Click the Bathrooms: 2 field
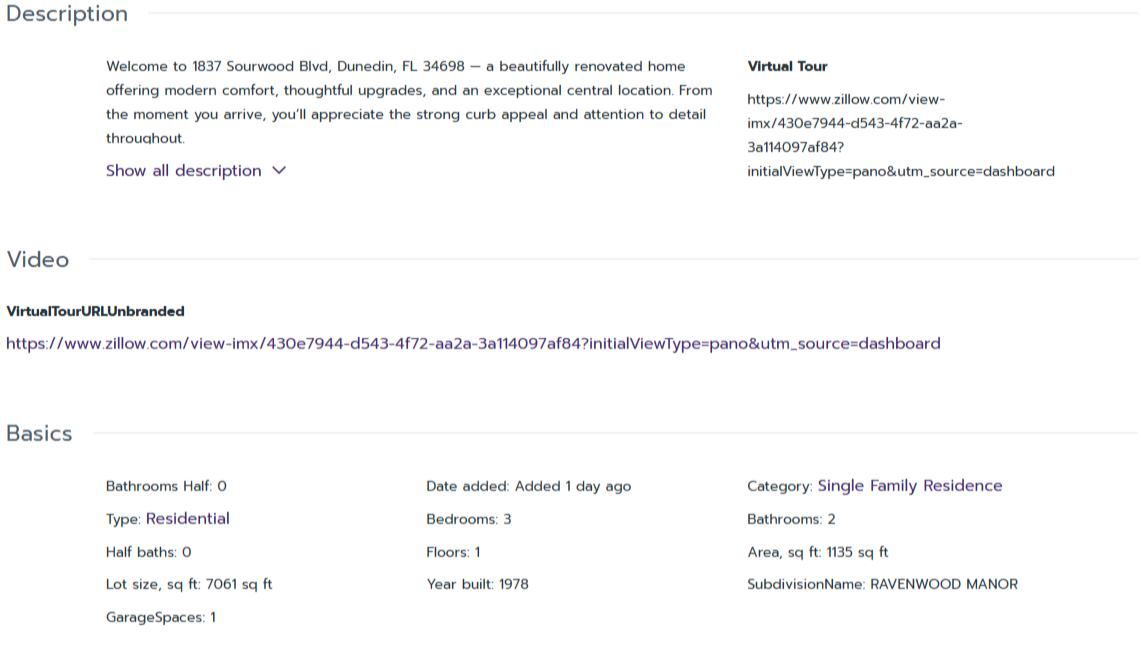This screenshot has width=1141, height=670. point(791,520)
